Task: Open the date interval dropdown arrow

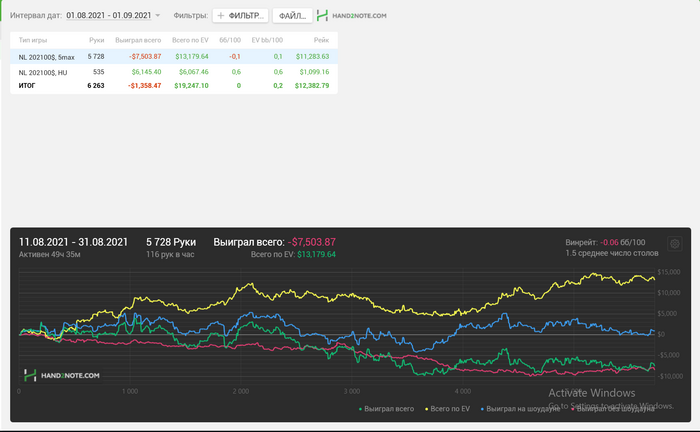Action: (x=158, y=16)
